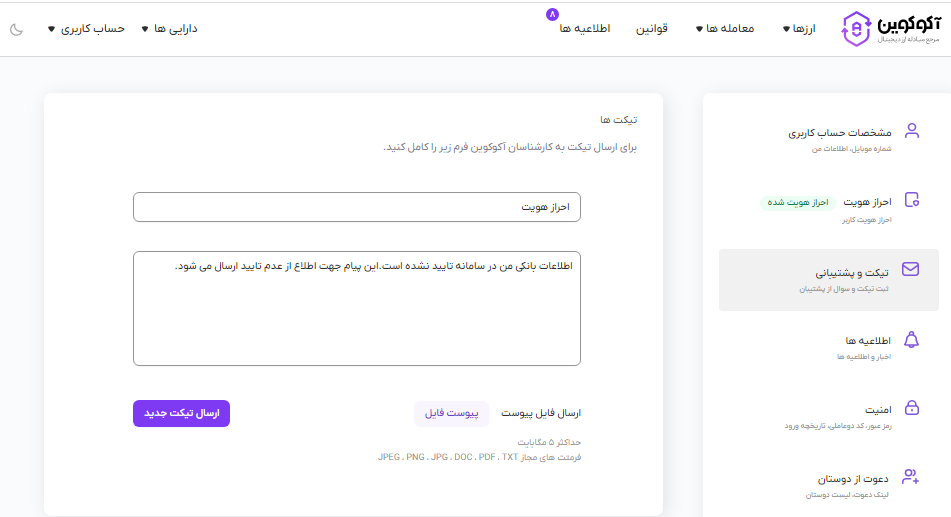Image resolution: width=951 pixels, height=517 pixels.
Task: Click the ticket subject field احراز هویت
Action: point(356,207)
